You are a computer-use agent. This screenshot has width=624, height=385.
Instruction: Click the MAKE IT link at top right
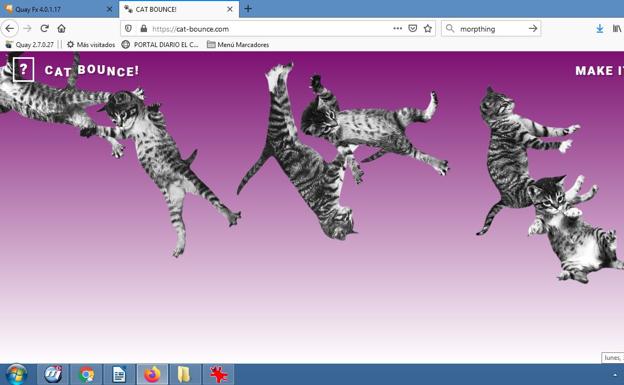tap(599, 71)
